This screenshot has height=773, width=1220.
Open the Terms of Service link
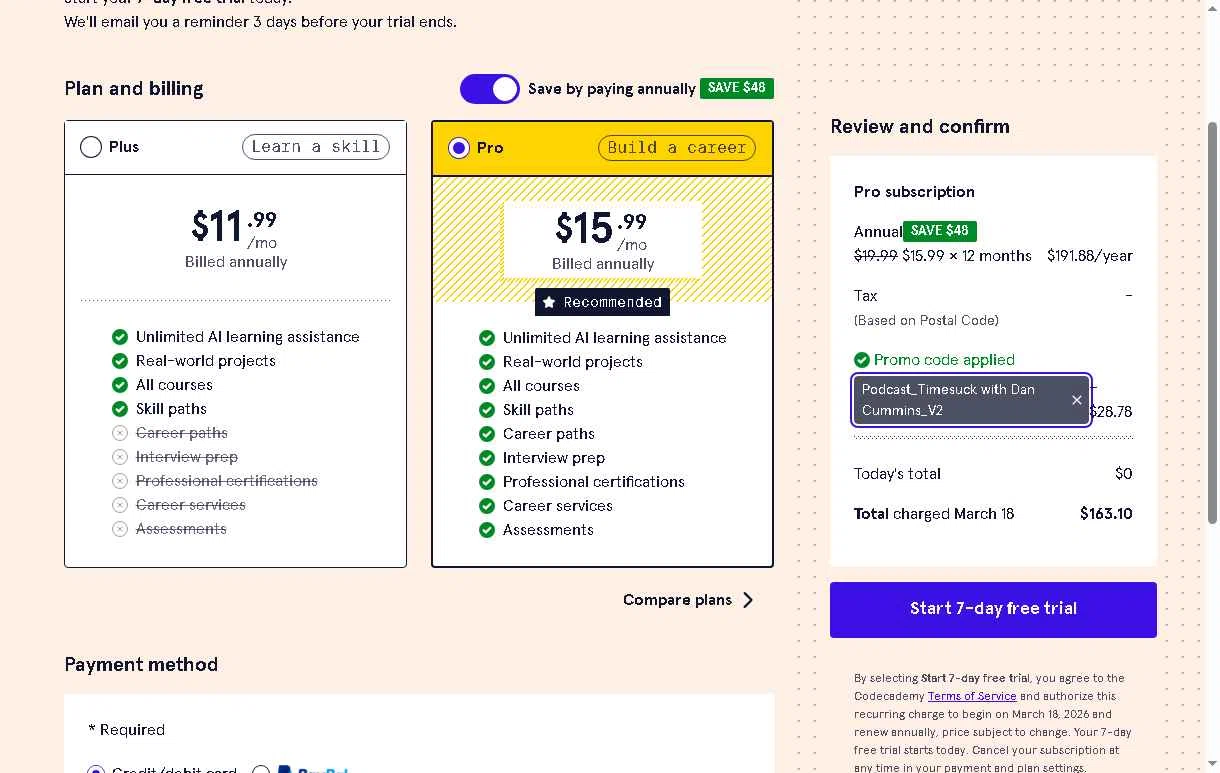[x=971, y=696]
